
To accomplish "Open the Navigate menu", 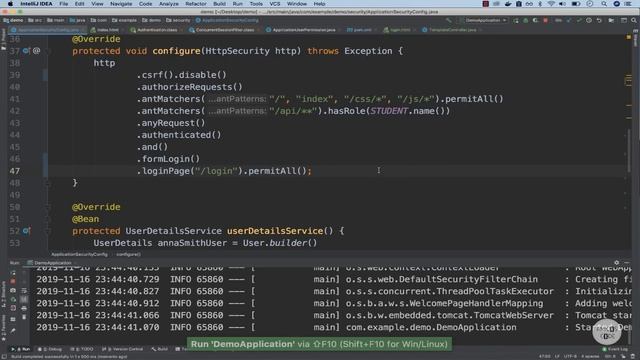I will click(x=121, y=4).
